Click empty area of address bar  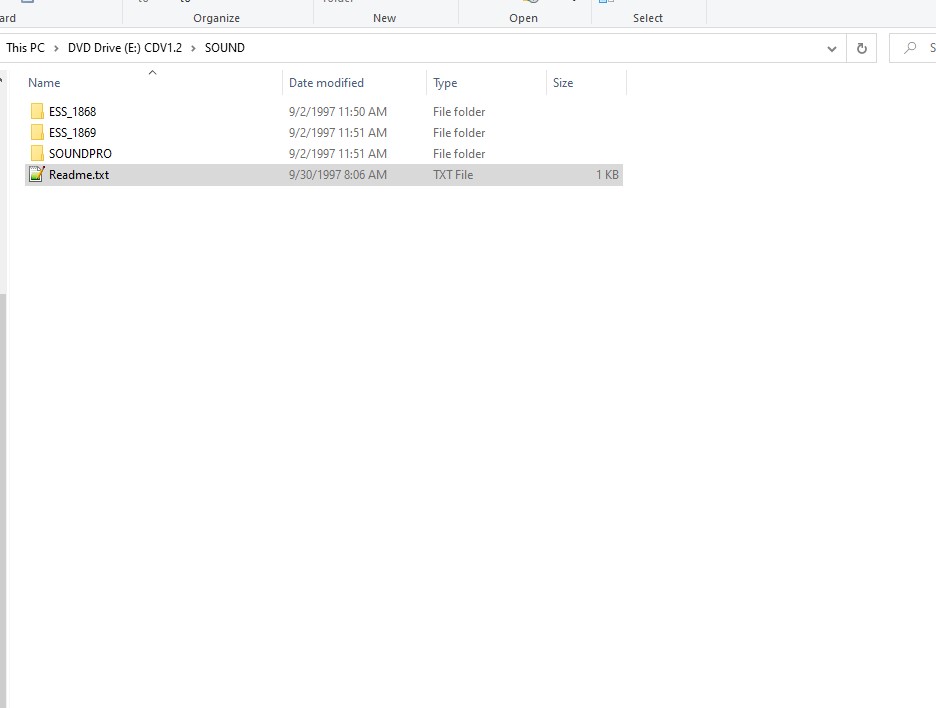[x=530, y=48]
